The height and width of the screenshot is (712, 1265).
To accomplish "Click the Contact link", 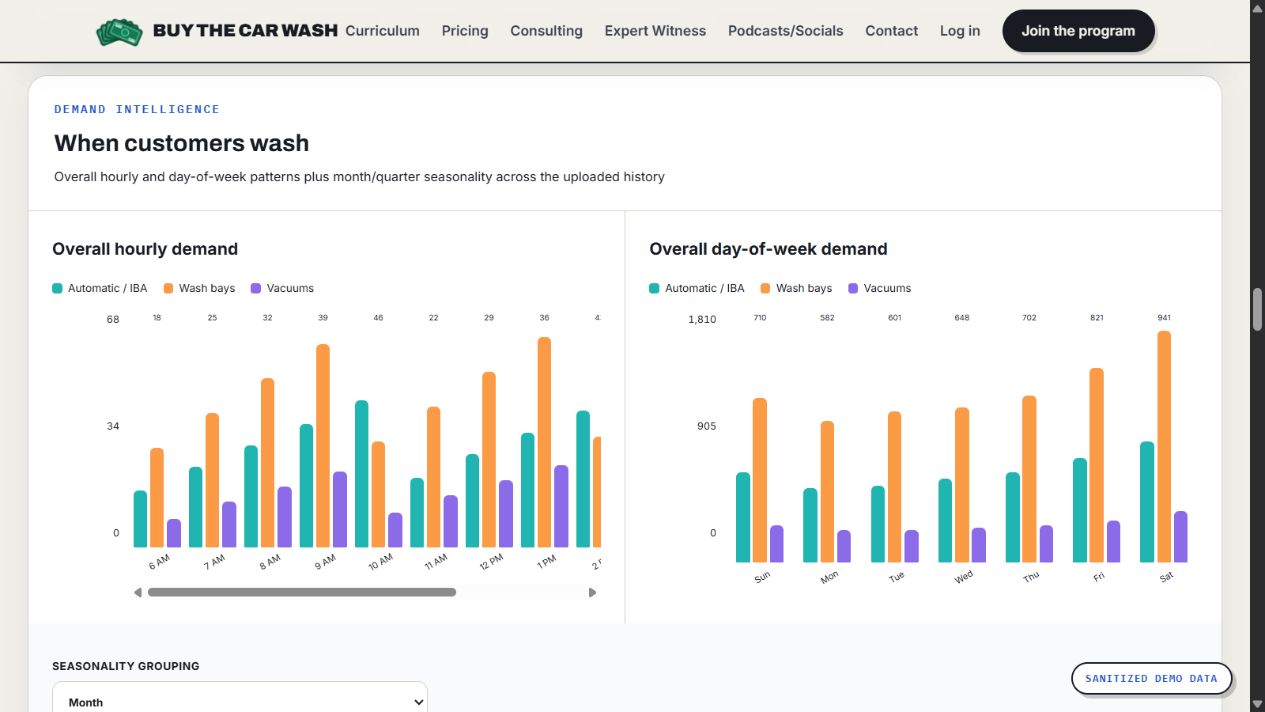I will pos(891,31).
